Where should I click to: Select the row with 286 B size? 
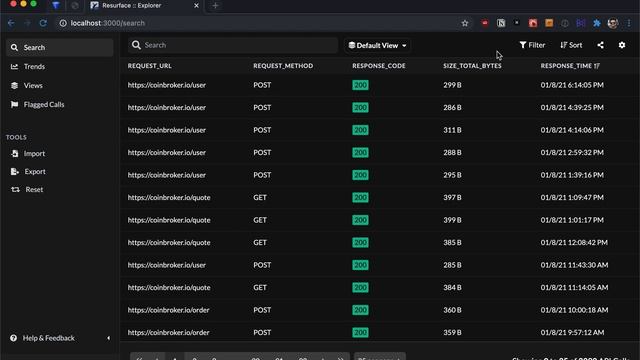(x=380, y=107)
